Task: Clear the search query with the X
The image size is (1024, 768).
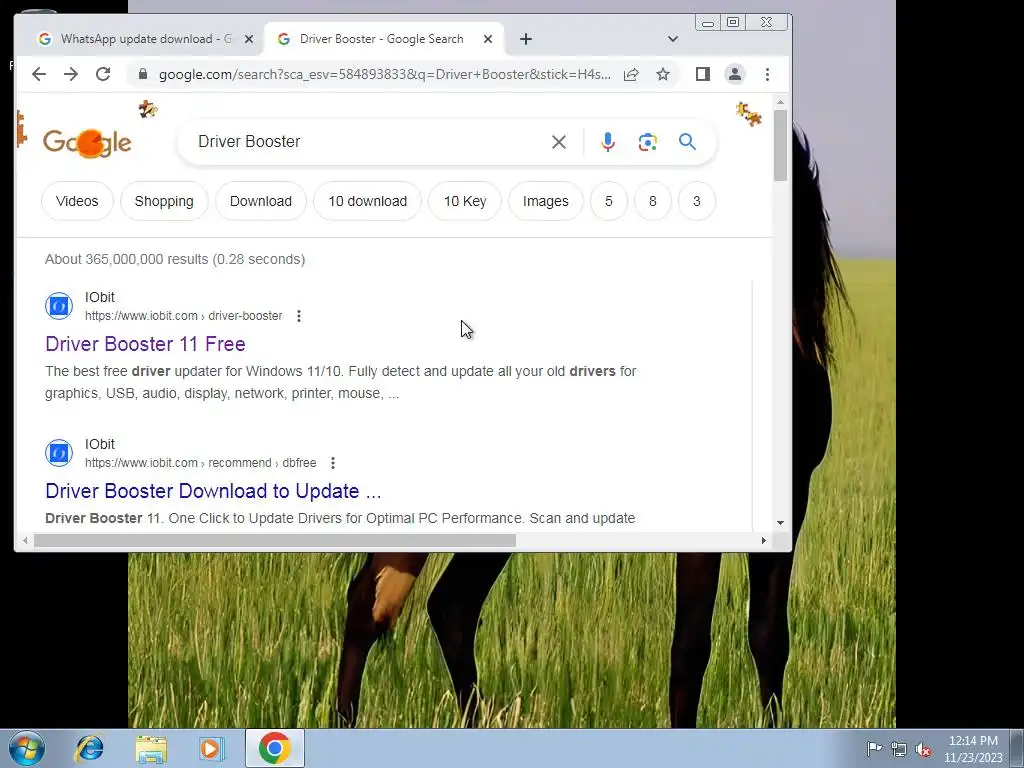Action: pyautogui.click(x=558, y=142)
